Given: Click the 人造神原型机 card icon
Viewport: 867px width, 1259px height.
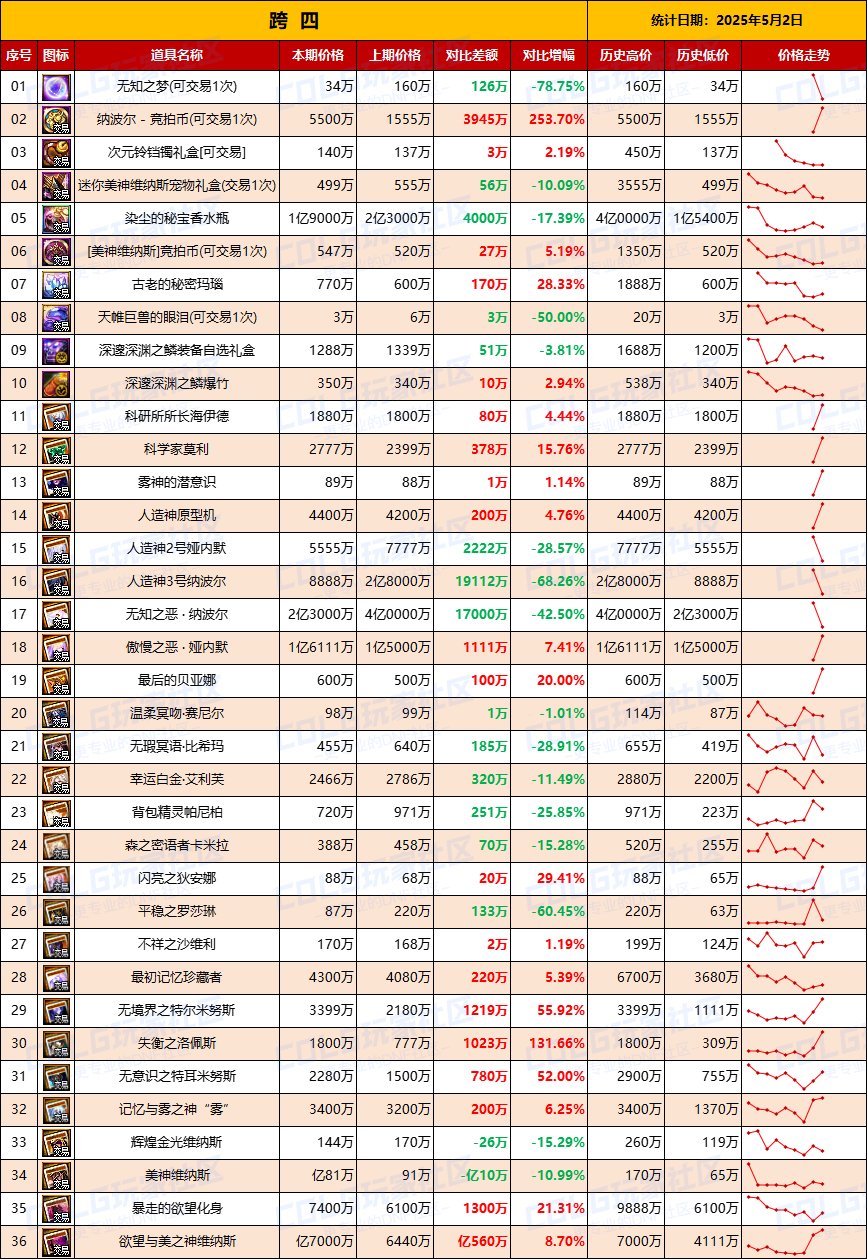Looking at the screenshot, I should click(56, 515).
